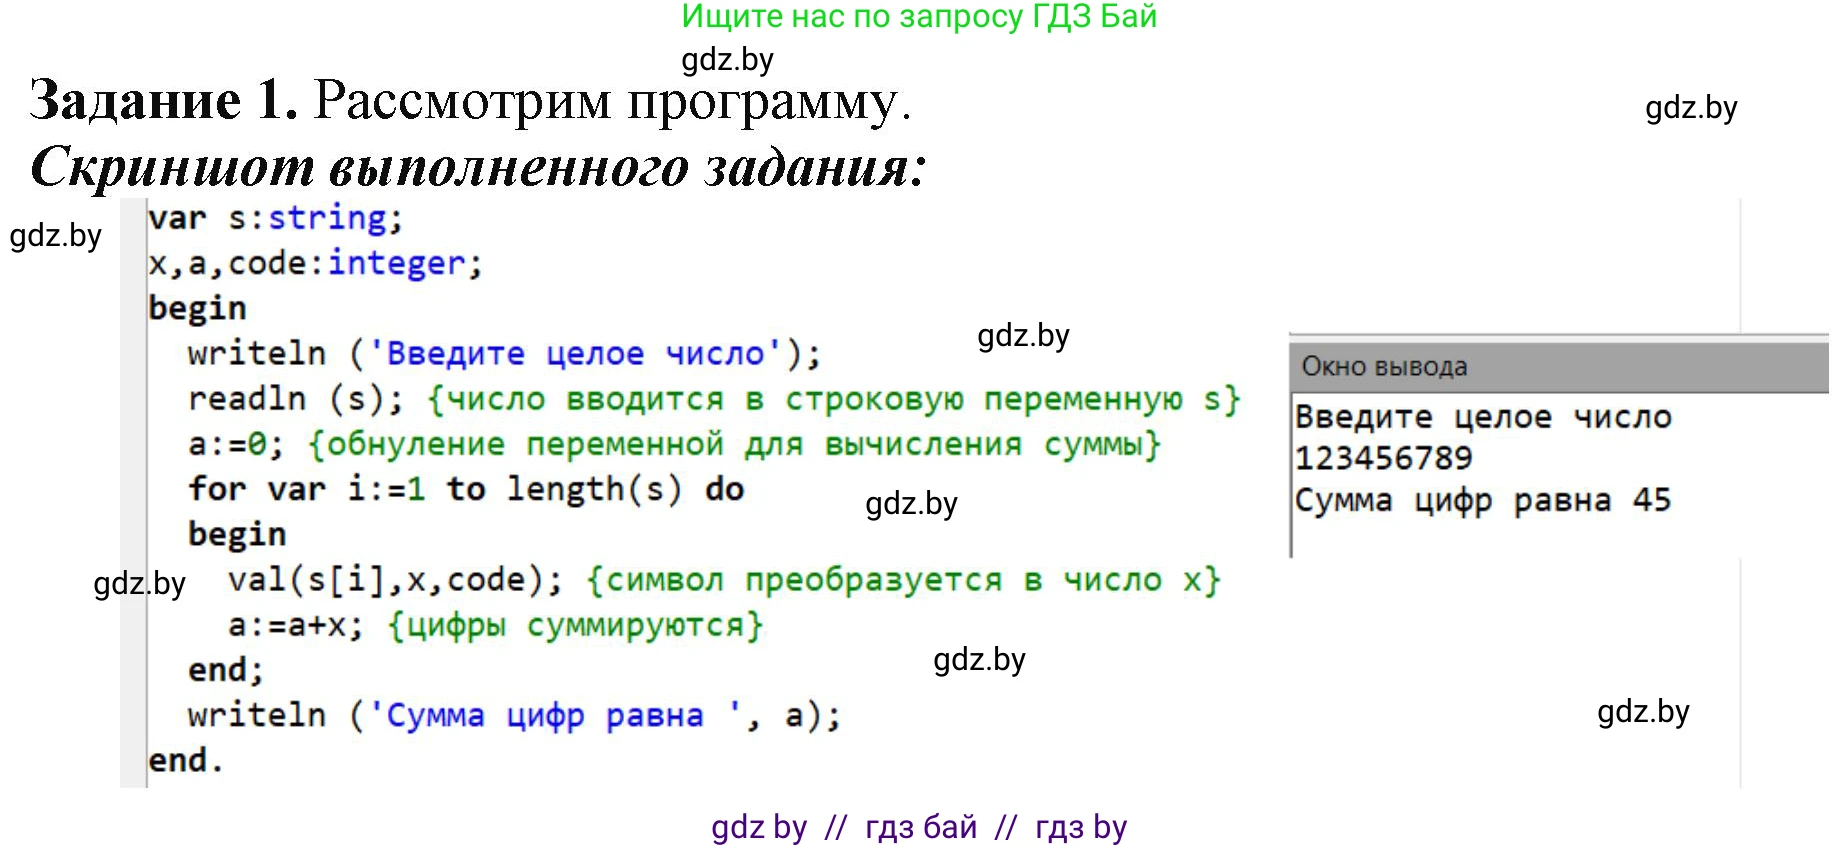Click the "a:=0;" assignment in code
This screenshot has height=849, width=1841.
point(236,444)
